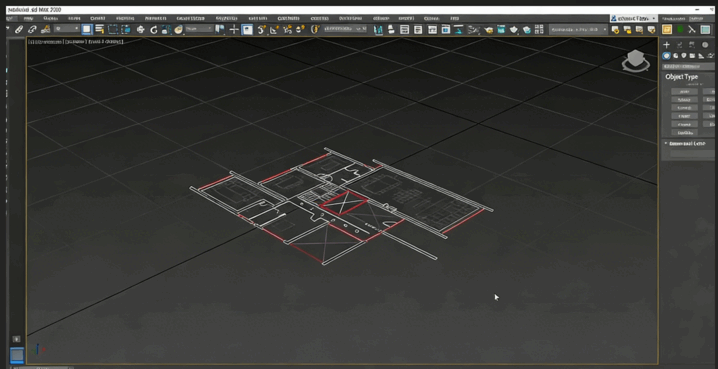Select the Cameras category icon

point(692,56)
